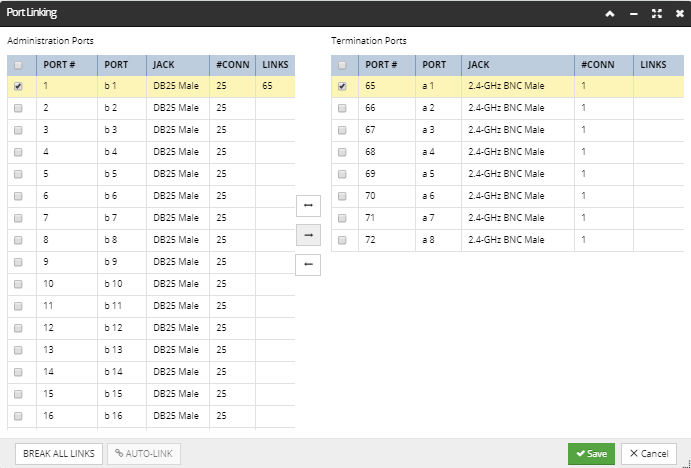
Task: Select port name 'b 4' cell
Action: pyautogui.click(x=122, y=152)
